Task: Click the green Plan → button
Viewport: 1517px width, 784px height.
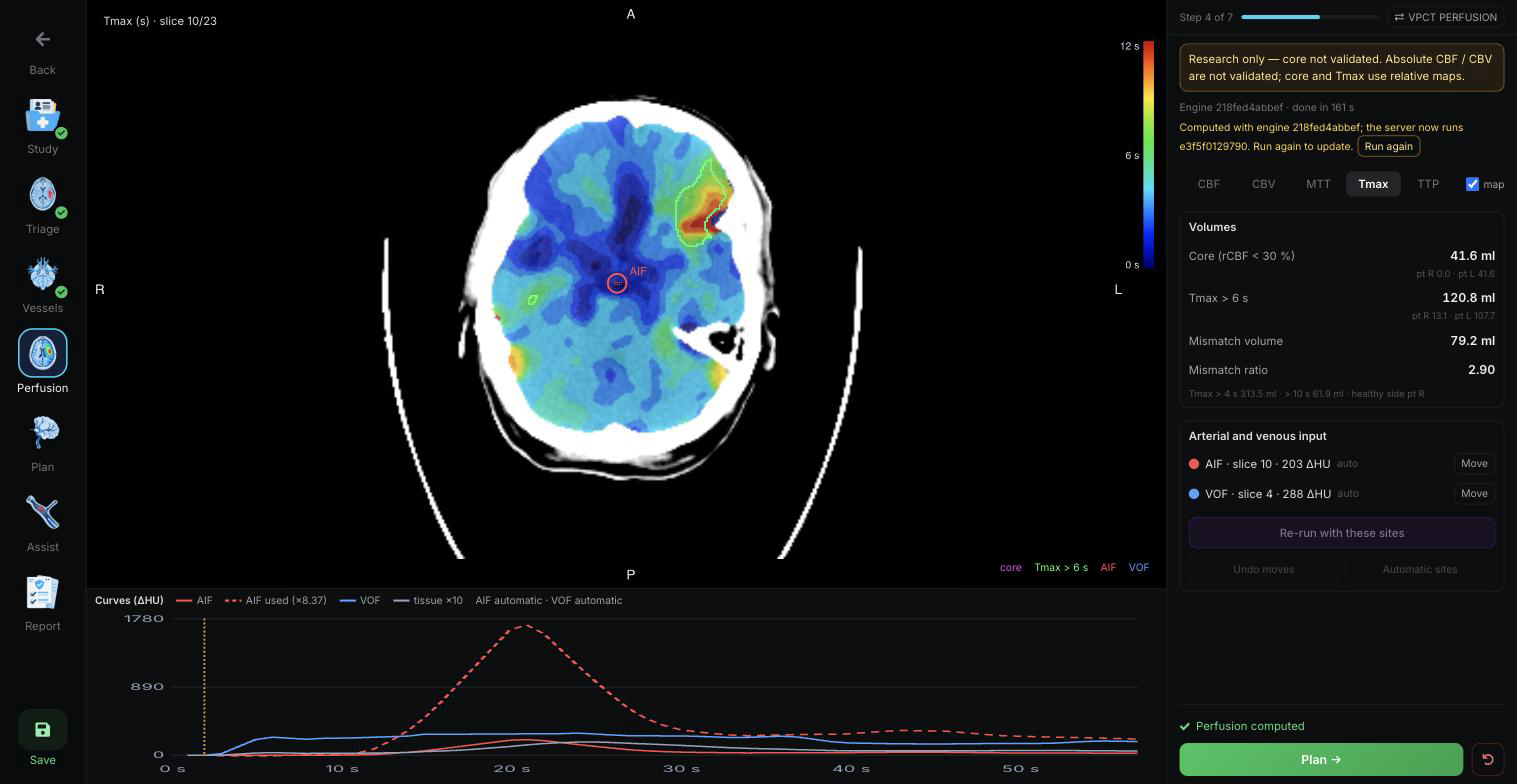Action: coord(1321,760)
